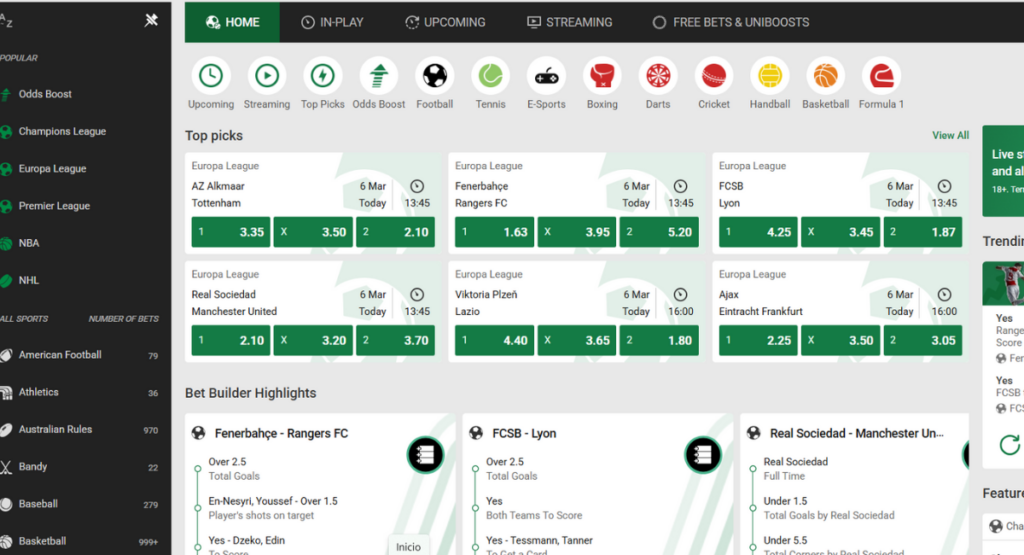Open the UPCOMING tab
Viewport: 1024px width, 555px height.
click(x=445, y=22)
